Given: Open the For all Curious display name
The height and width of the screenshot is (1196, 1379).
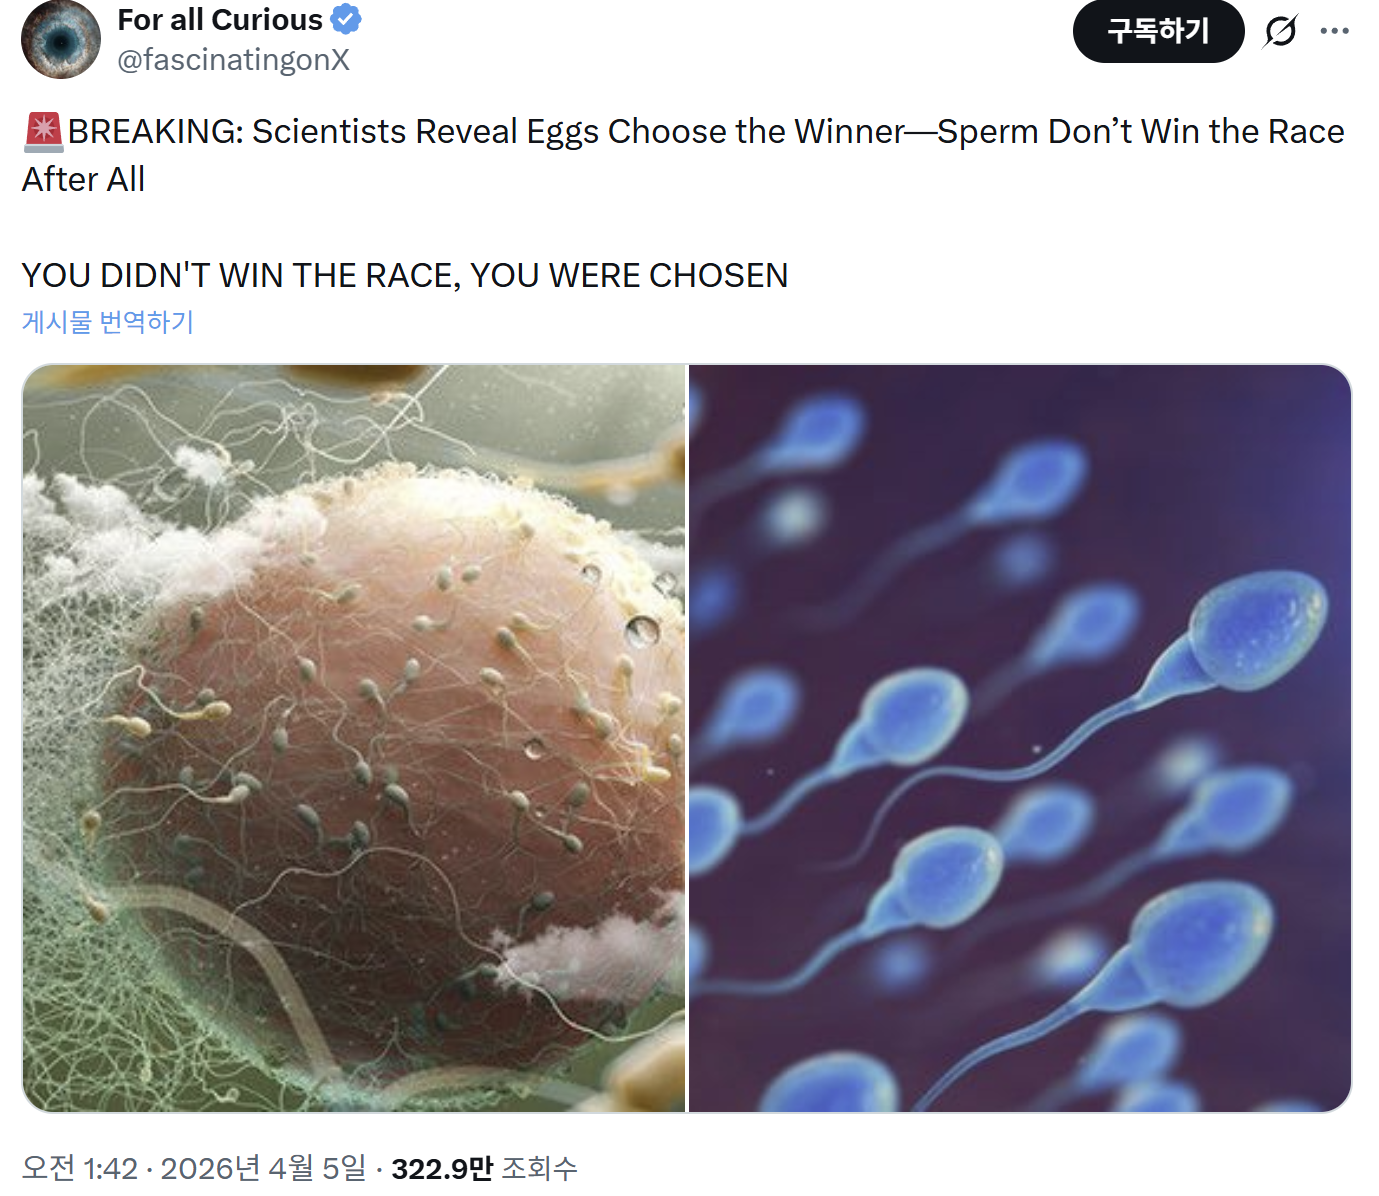Looking at the screenshot, I should pyautogui.click(x=220, y=19).
